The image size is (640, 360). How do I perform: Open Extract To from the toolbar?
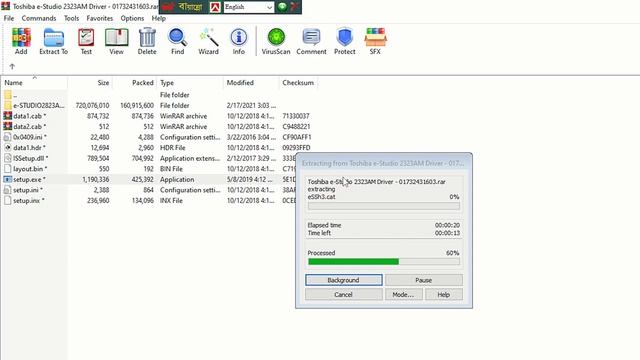pos(53,41)
